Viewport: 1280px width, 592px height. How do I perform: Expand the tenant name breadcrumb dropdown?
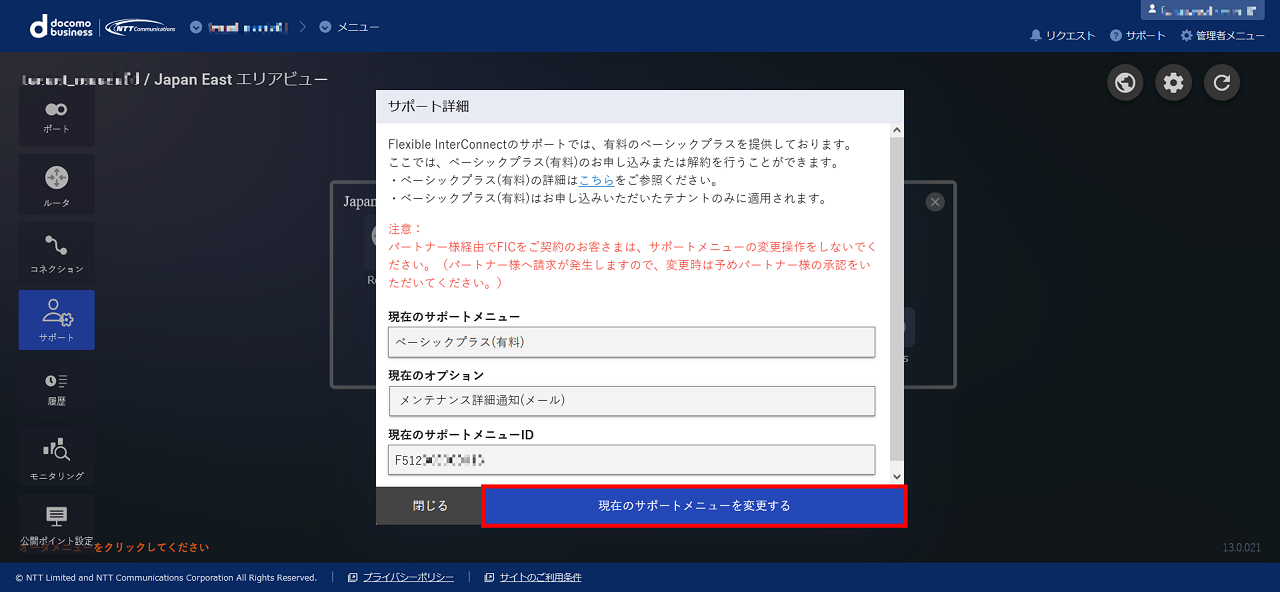[238, 27]
